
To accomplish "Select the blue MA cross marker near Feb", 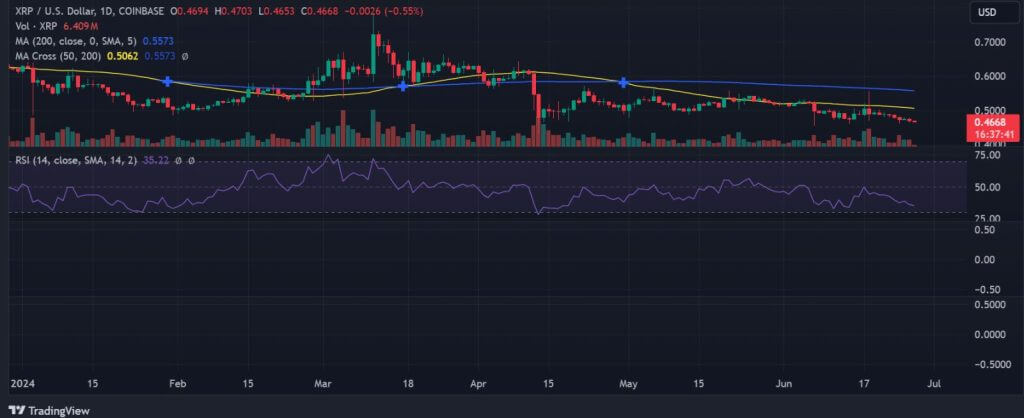I will [x=168, y=82].
